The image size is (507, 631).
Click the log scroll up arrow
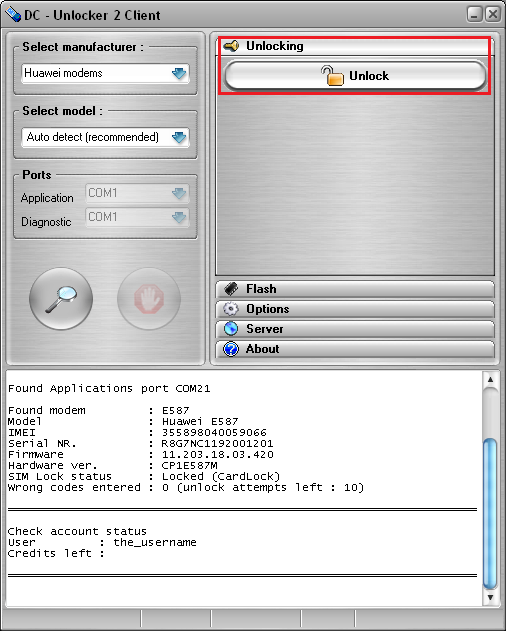pos(490,379)
